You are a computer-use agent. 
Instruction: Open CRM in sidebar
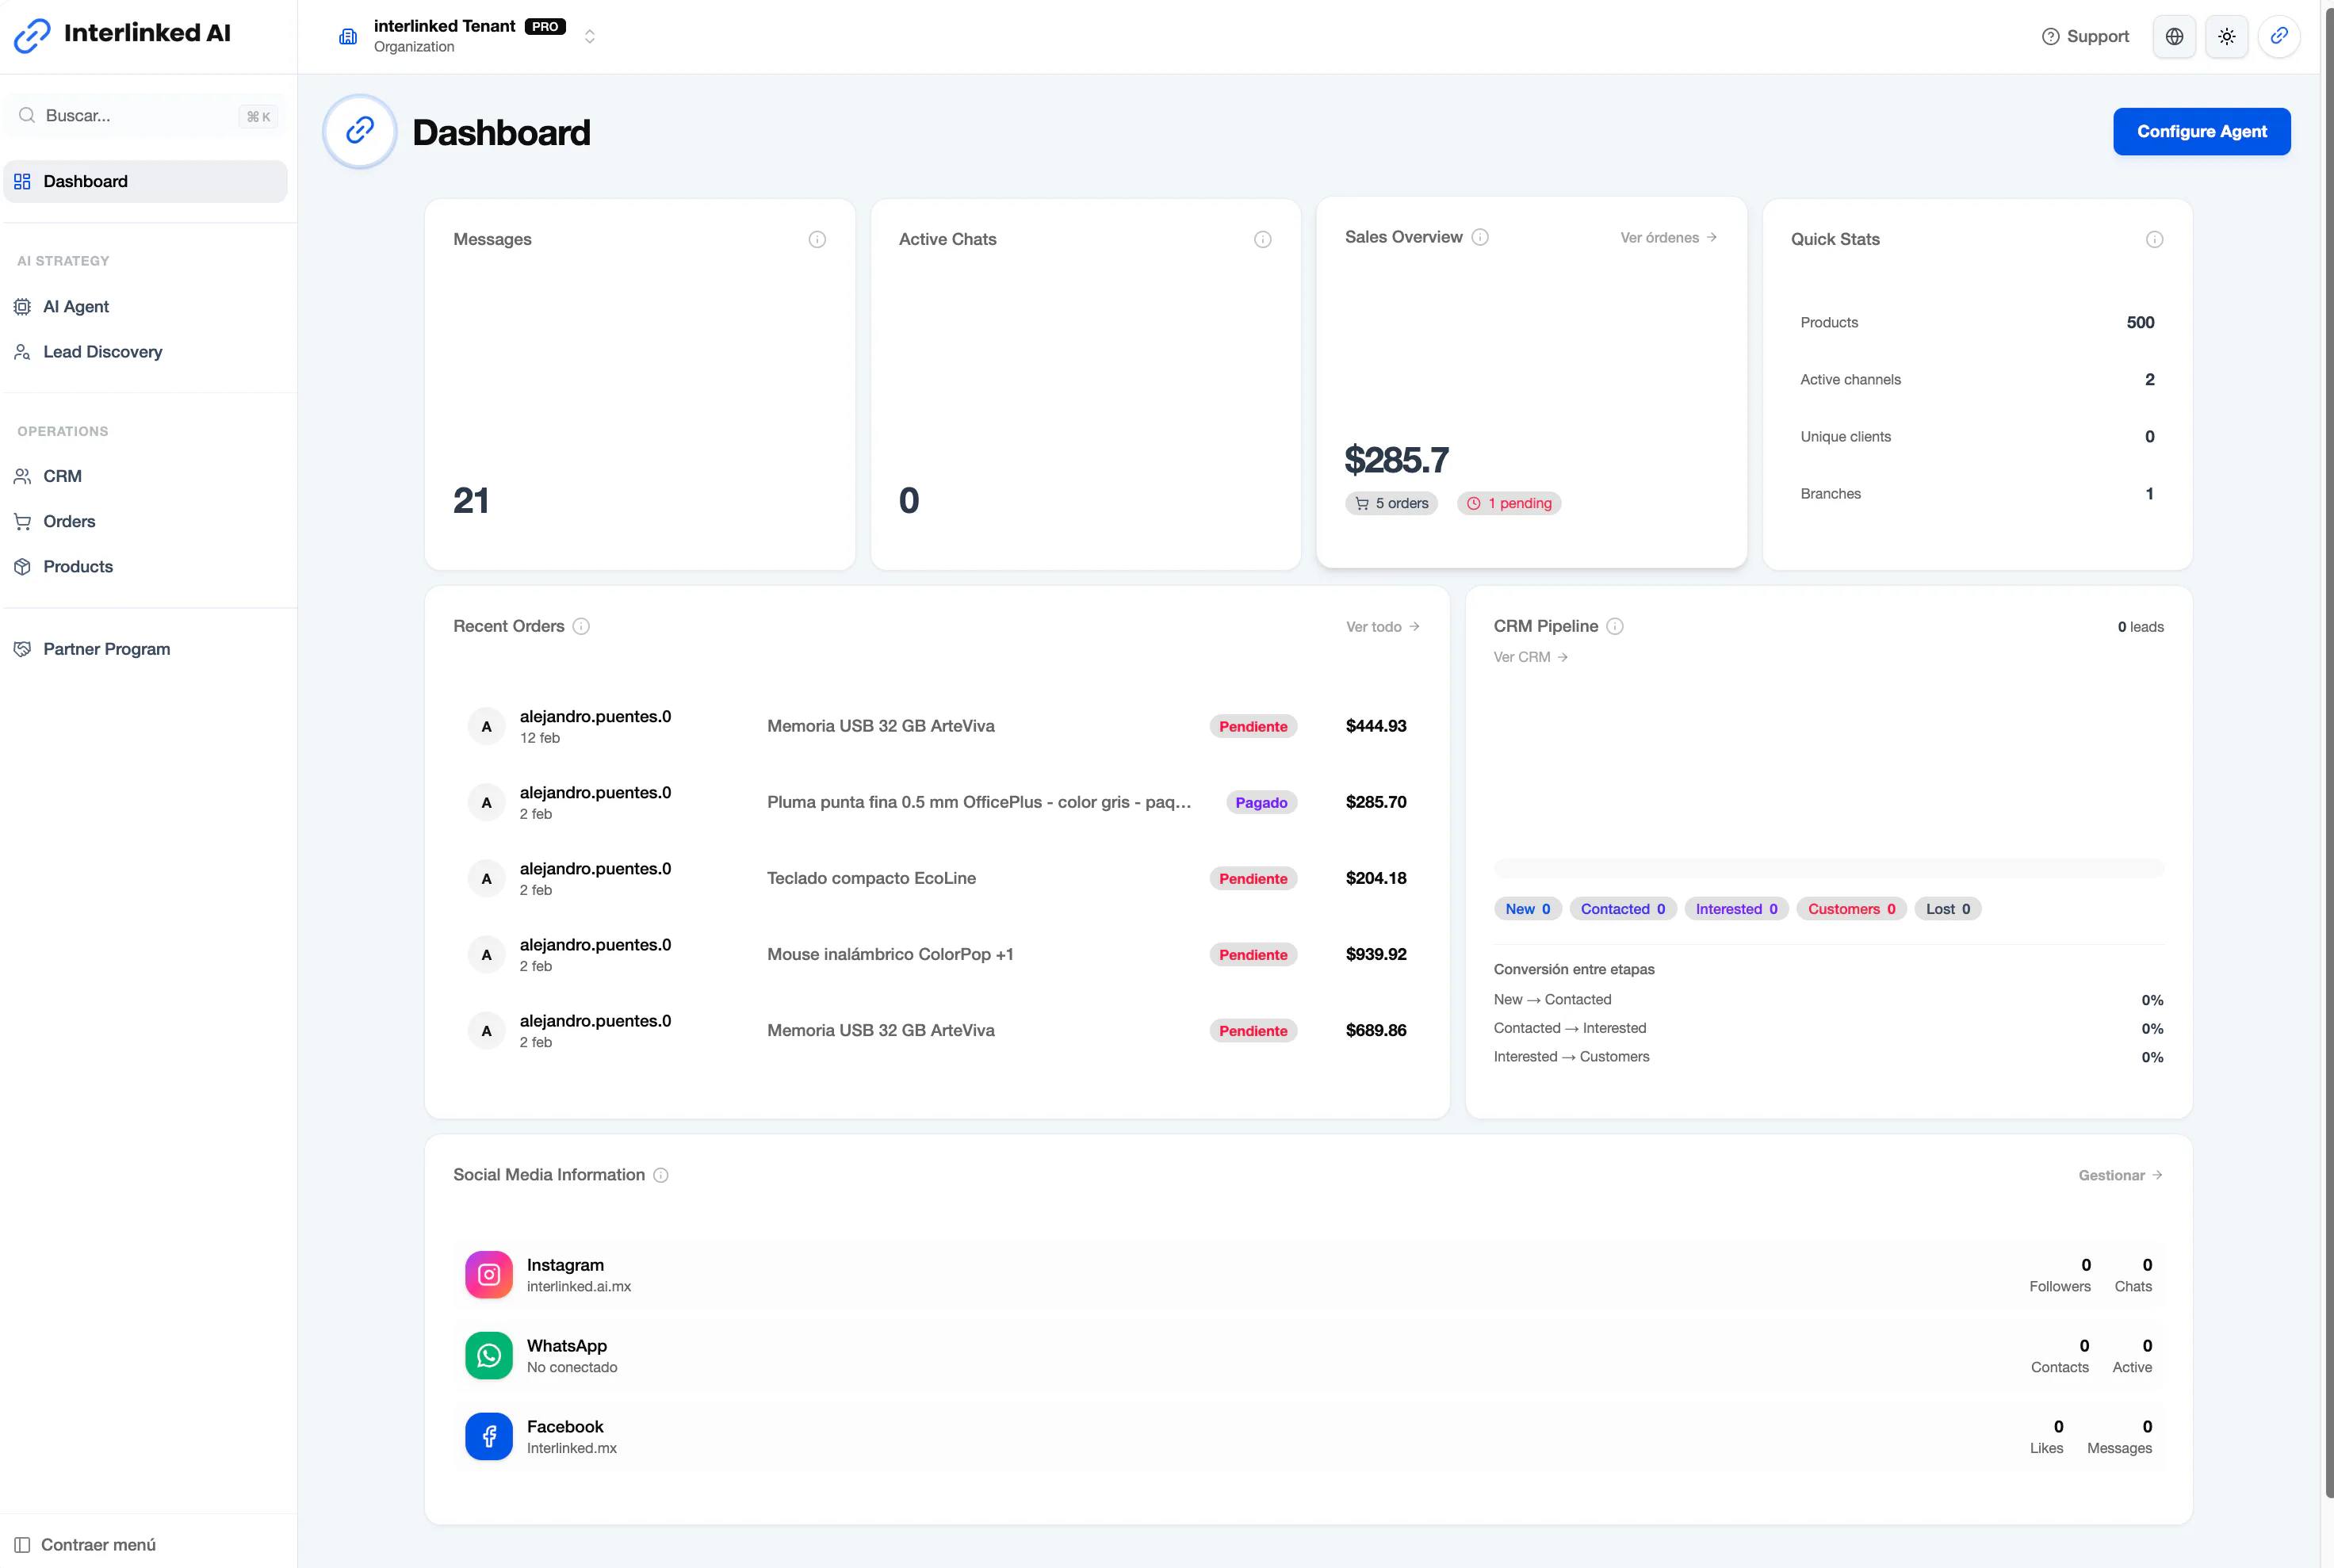(145, 476)
